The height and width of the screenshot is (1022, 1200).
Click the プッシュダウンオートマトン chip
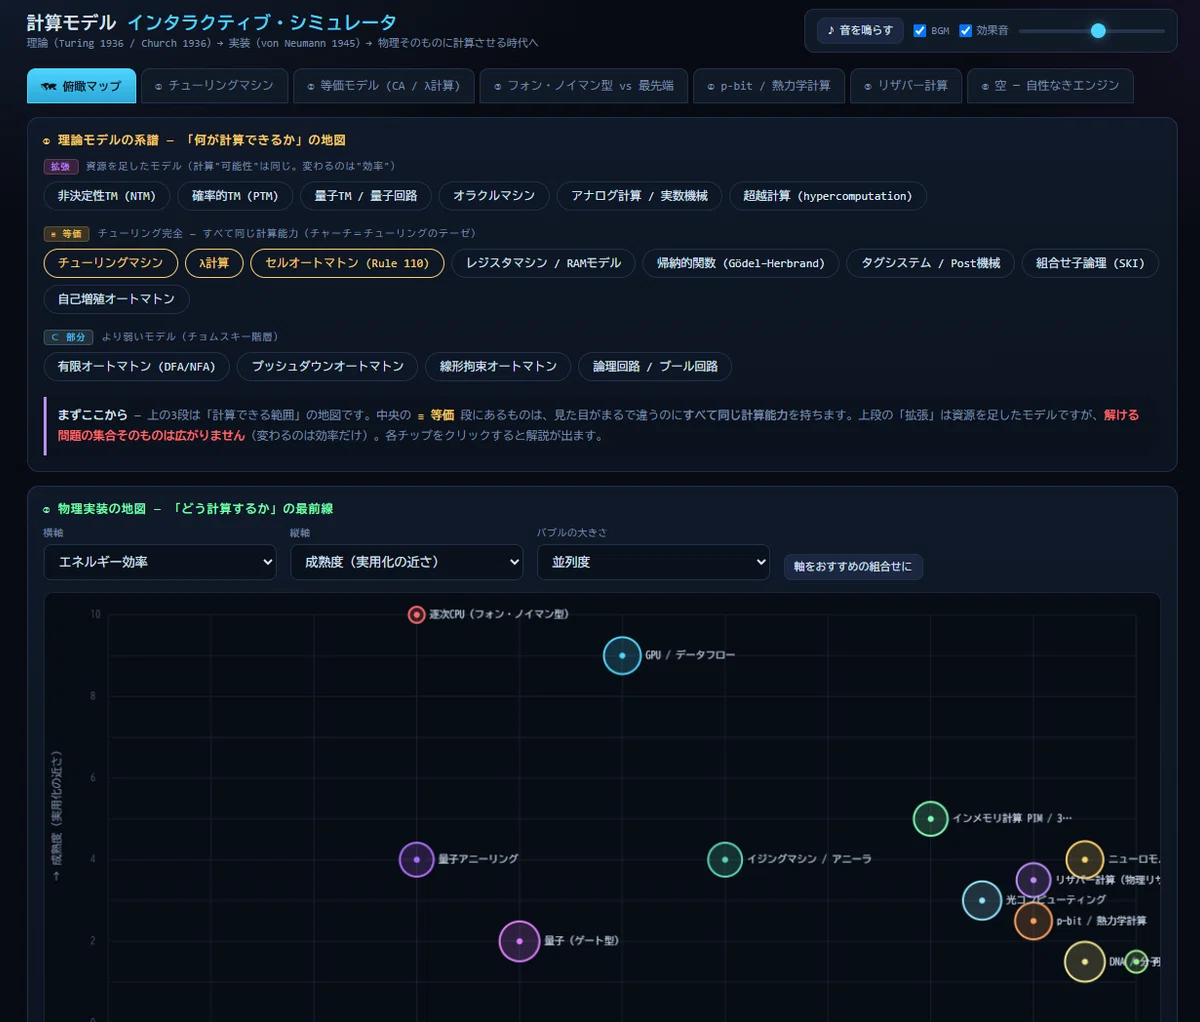328,366
